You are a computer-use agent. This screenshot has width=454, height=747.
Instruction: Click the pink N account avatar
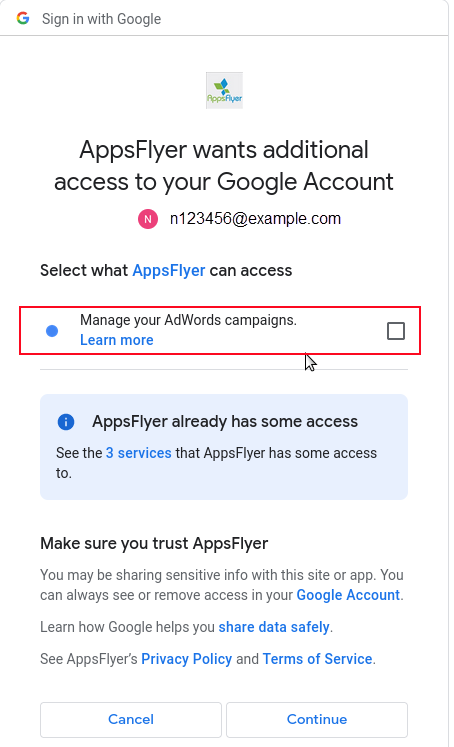point(148,219)
